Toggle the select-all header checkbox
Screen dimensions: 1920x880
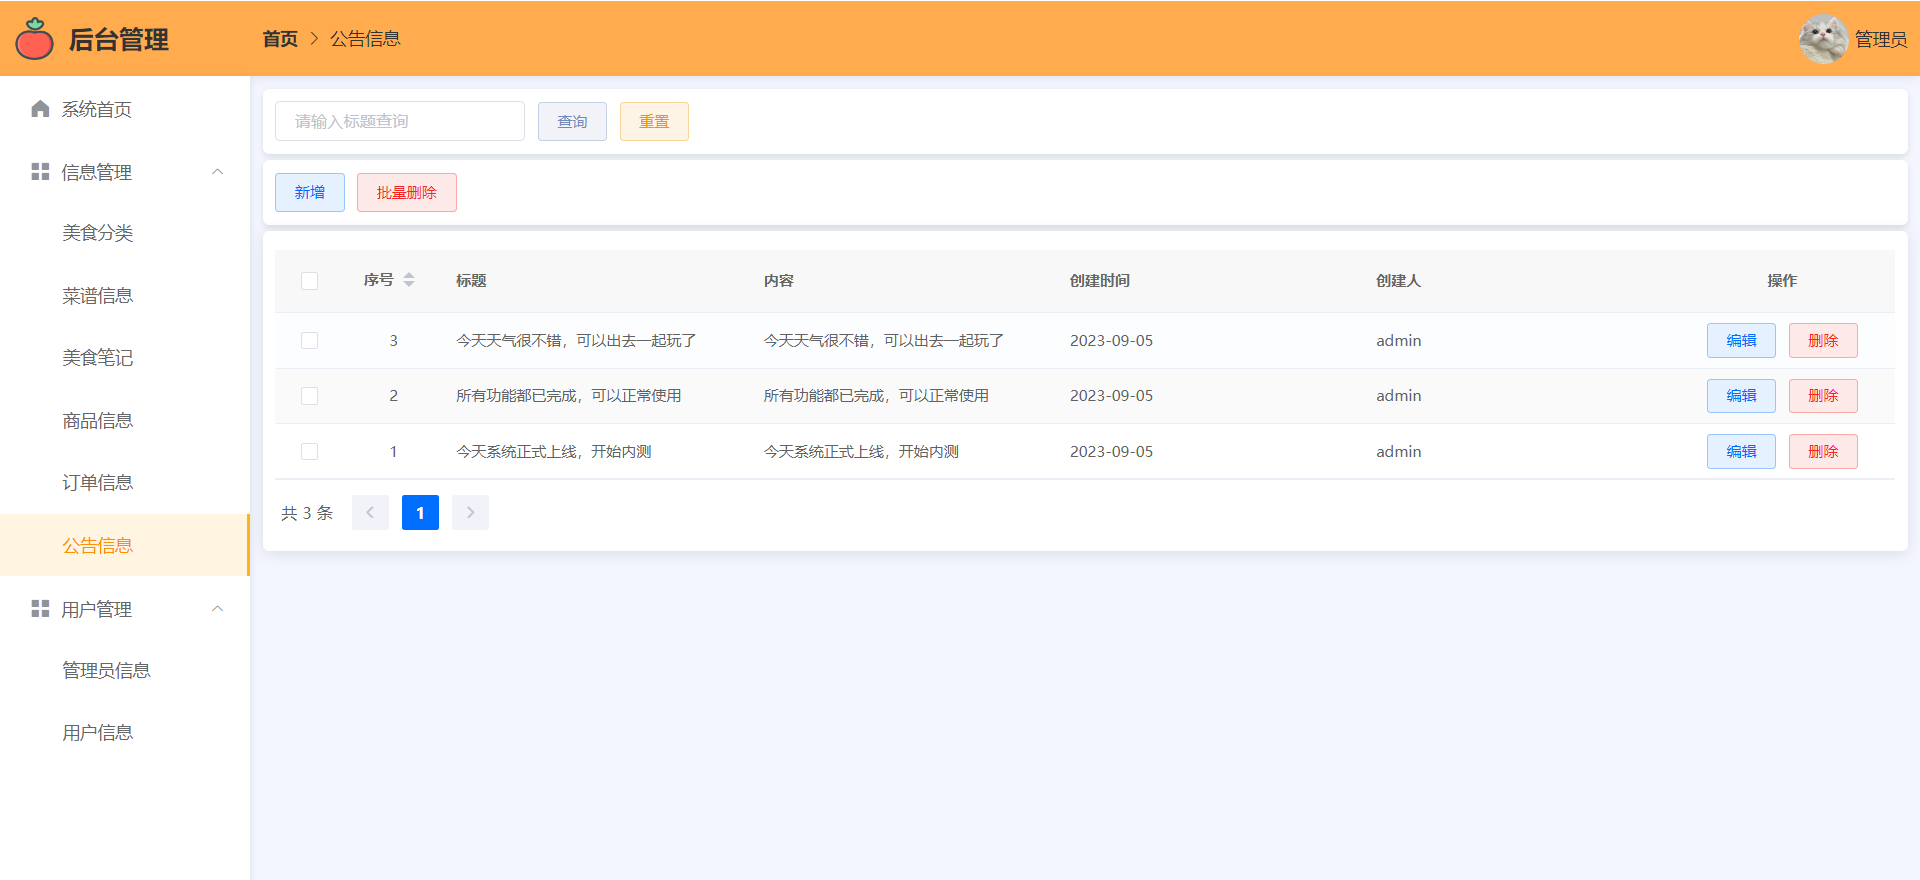pyautogui.click(x=310, y=281)
